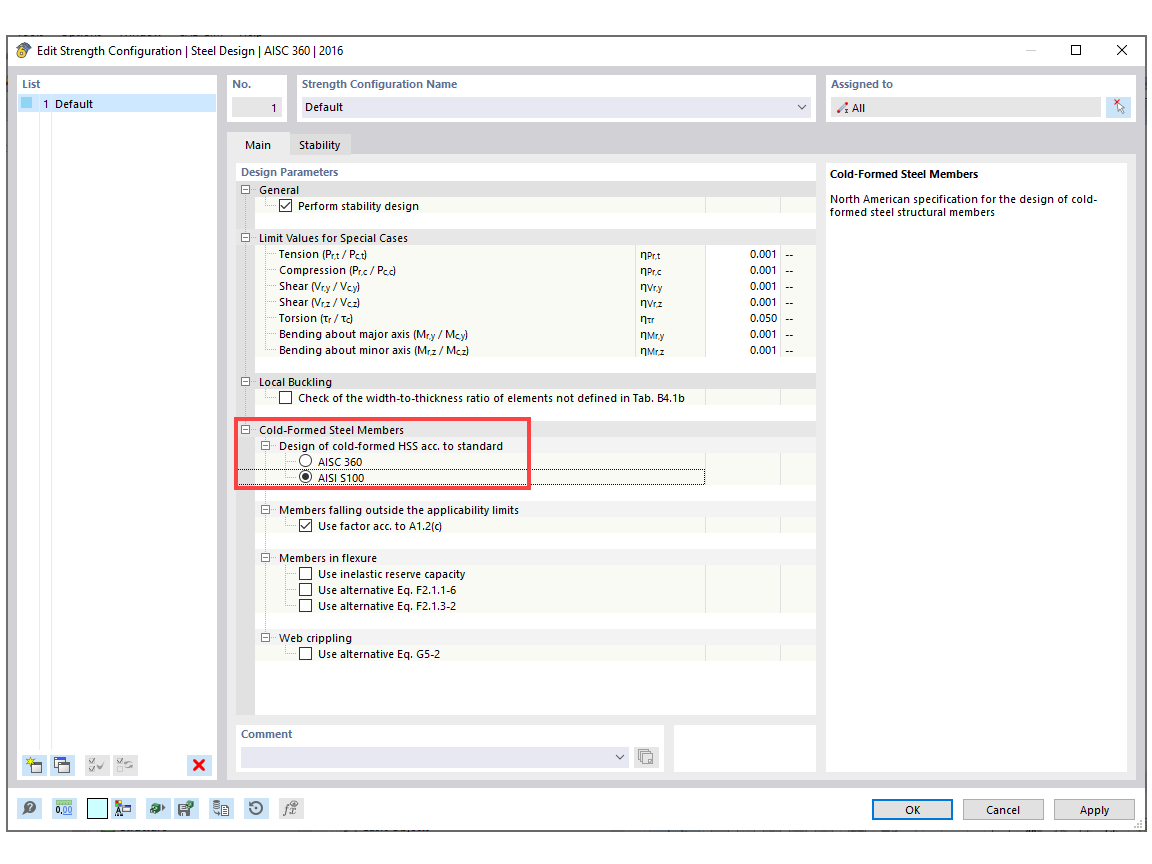The width and height of the screenshot is (1152, 864).
Task: Click the Assigned to field showing All
Action: pos(965,107)
